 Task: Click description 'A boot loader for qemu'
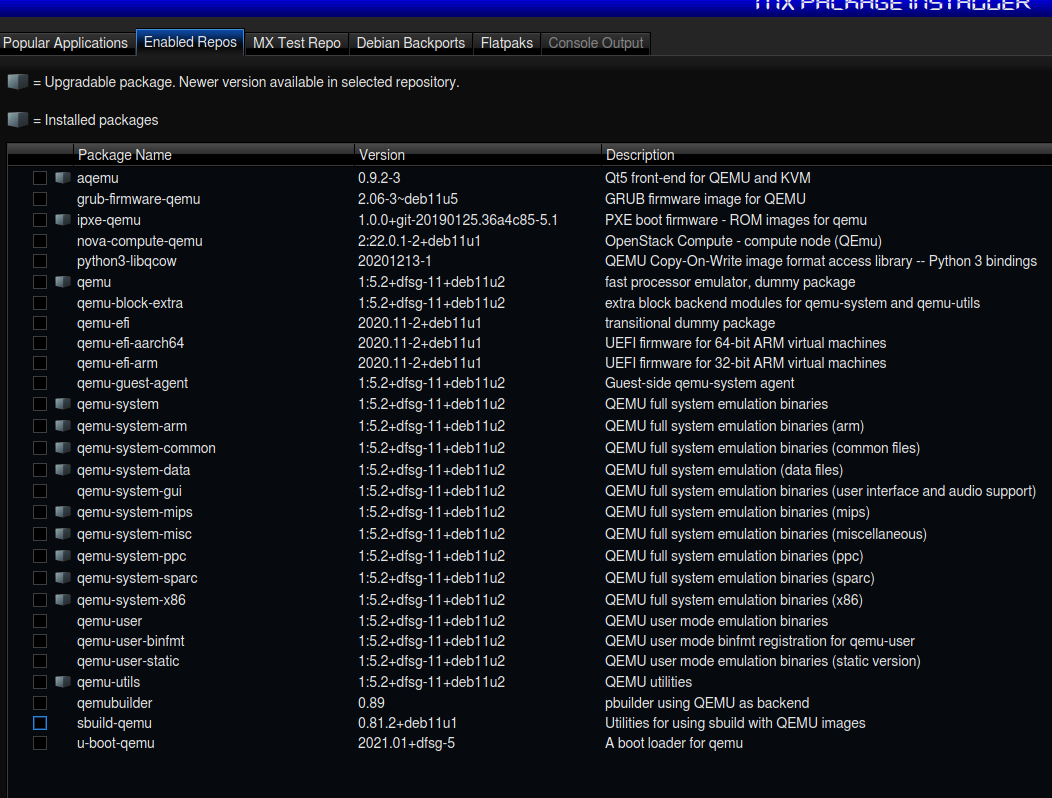click(674, 744)
